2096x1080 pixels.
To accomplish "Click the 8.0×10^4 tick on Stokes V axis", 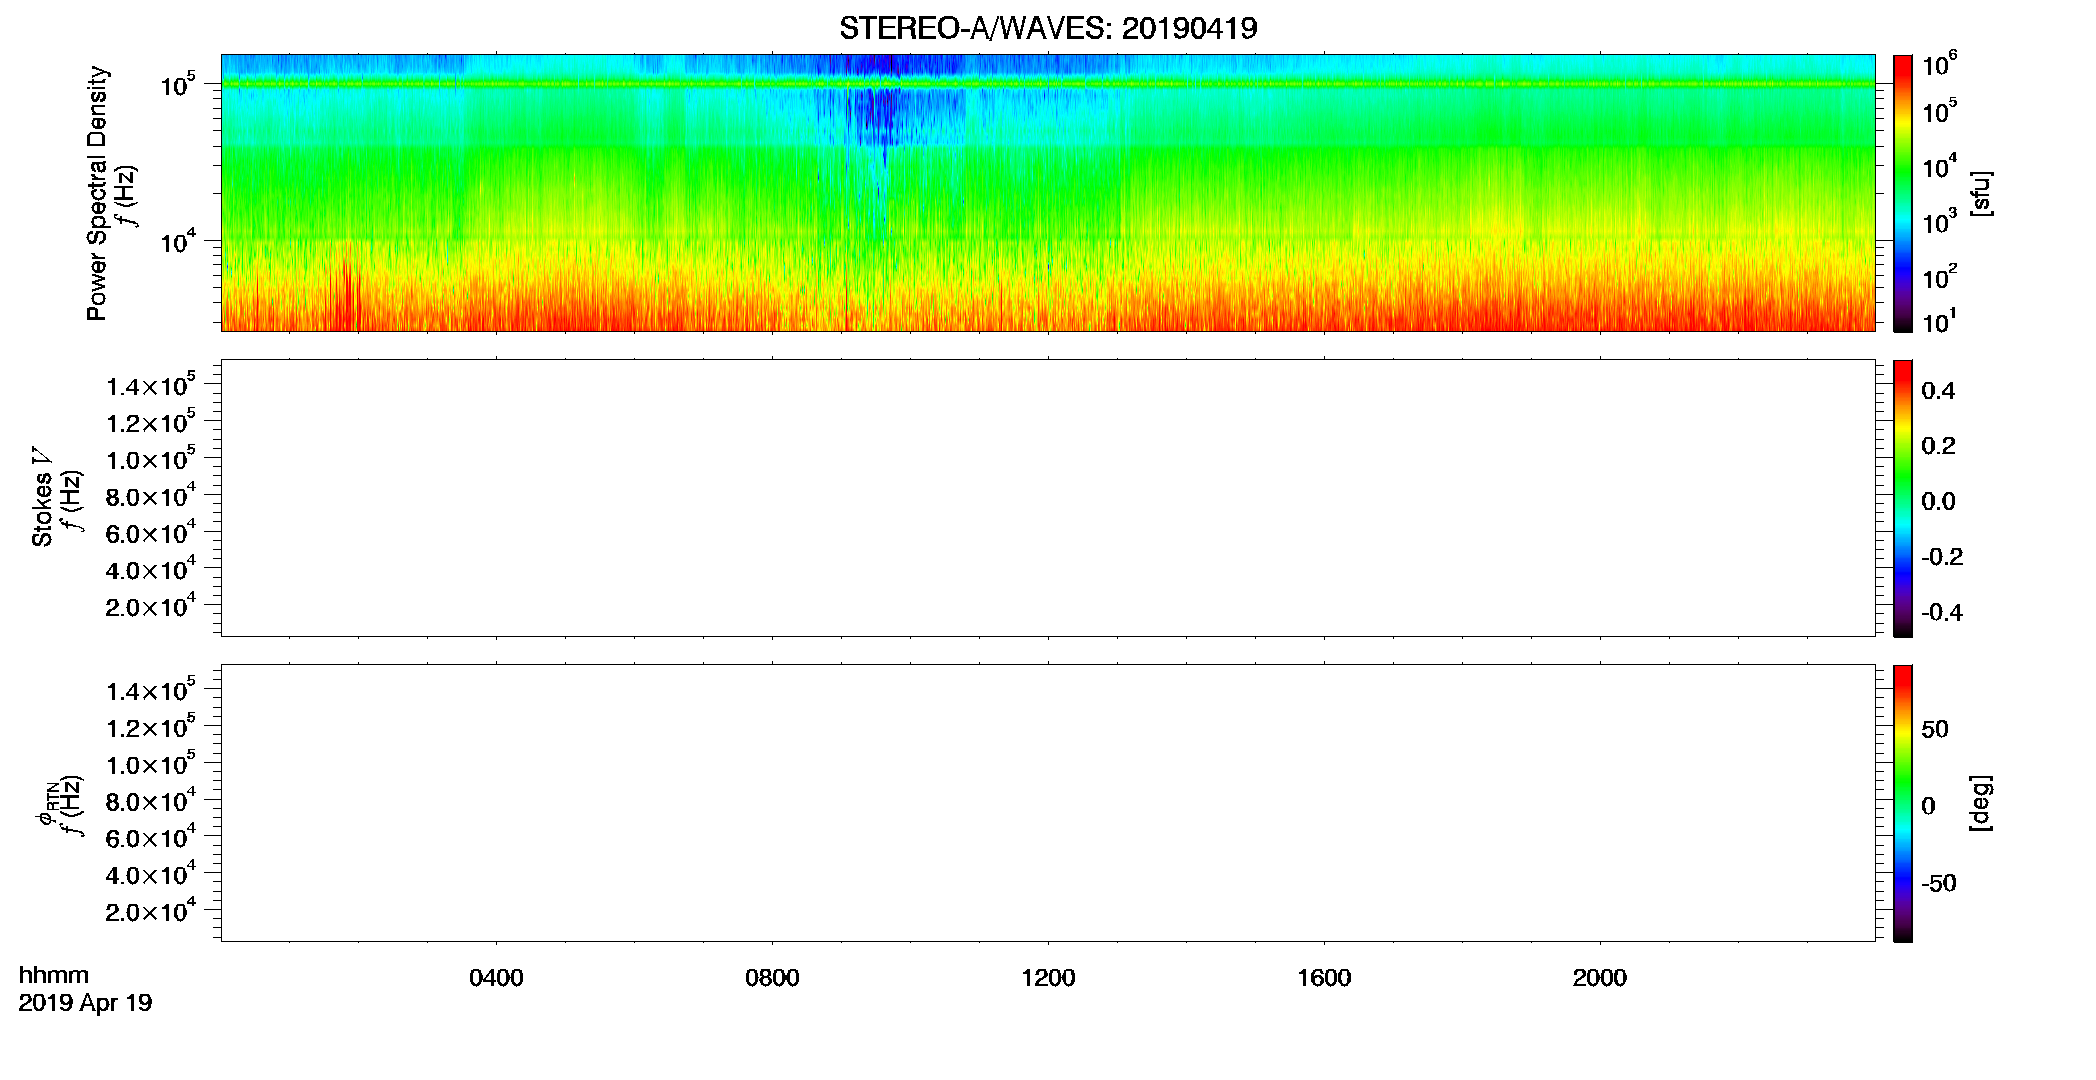I will click(150, 495).
